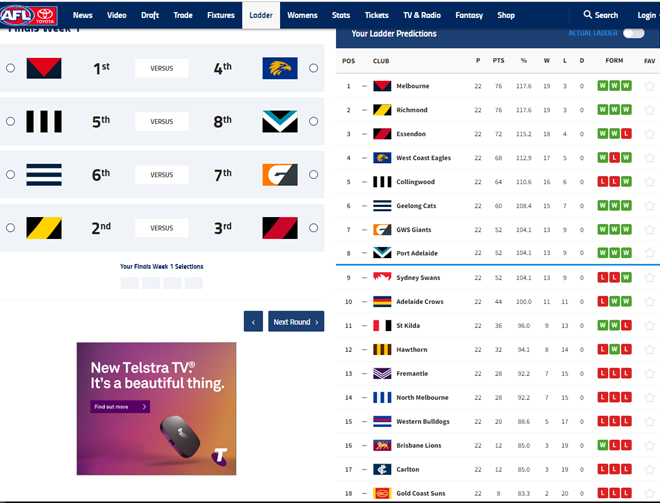Select Port Adelaide radio button in 5th vs 8th
Viewport: 660px width, 503px height.
tap(314, 121)
